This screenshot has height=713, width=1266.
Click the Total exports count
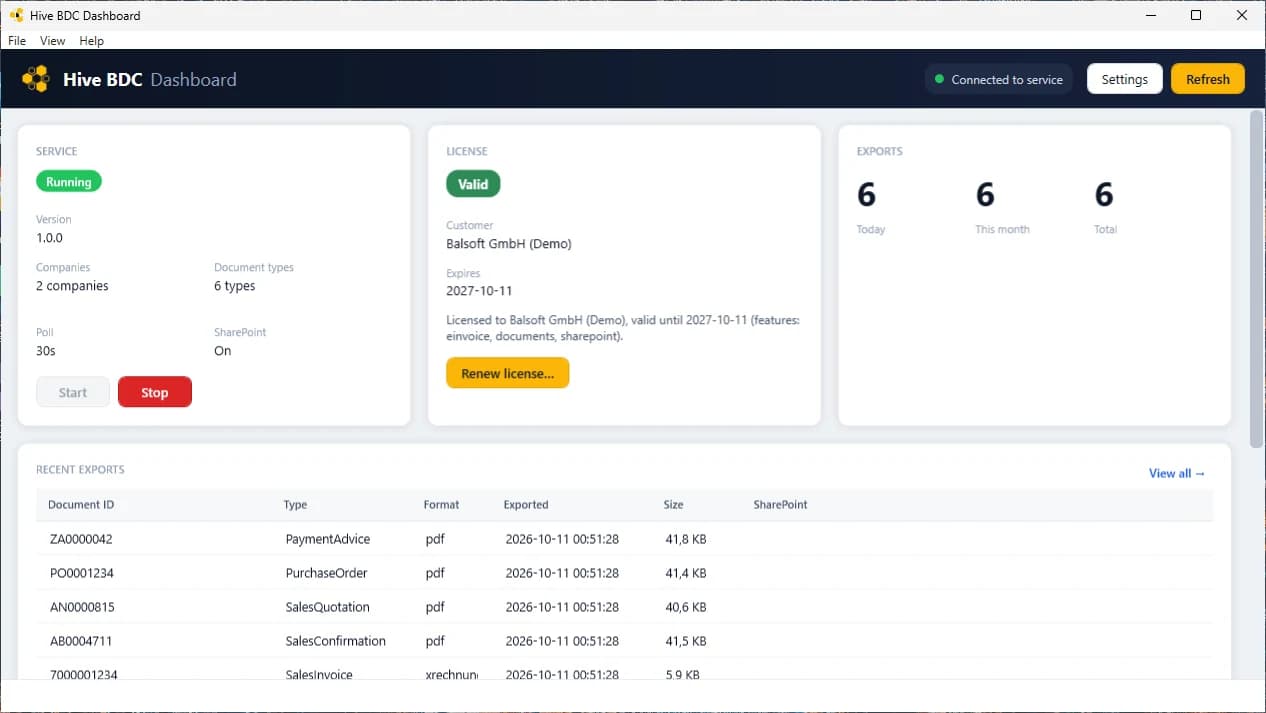[x=1104, y=194]
